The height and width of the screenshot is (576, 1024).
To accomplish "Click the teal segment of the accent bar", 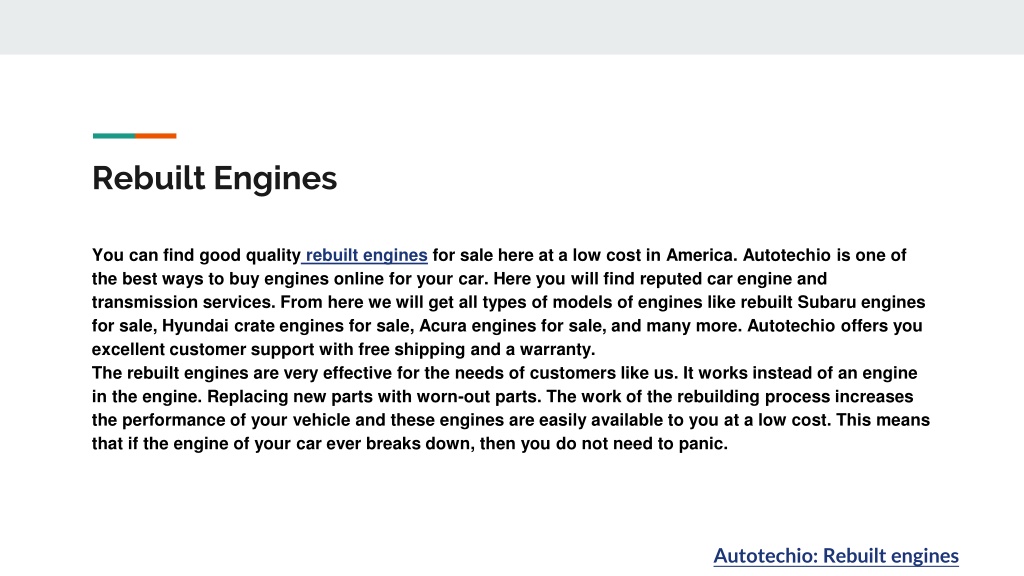I will [x=114, y=136].
